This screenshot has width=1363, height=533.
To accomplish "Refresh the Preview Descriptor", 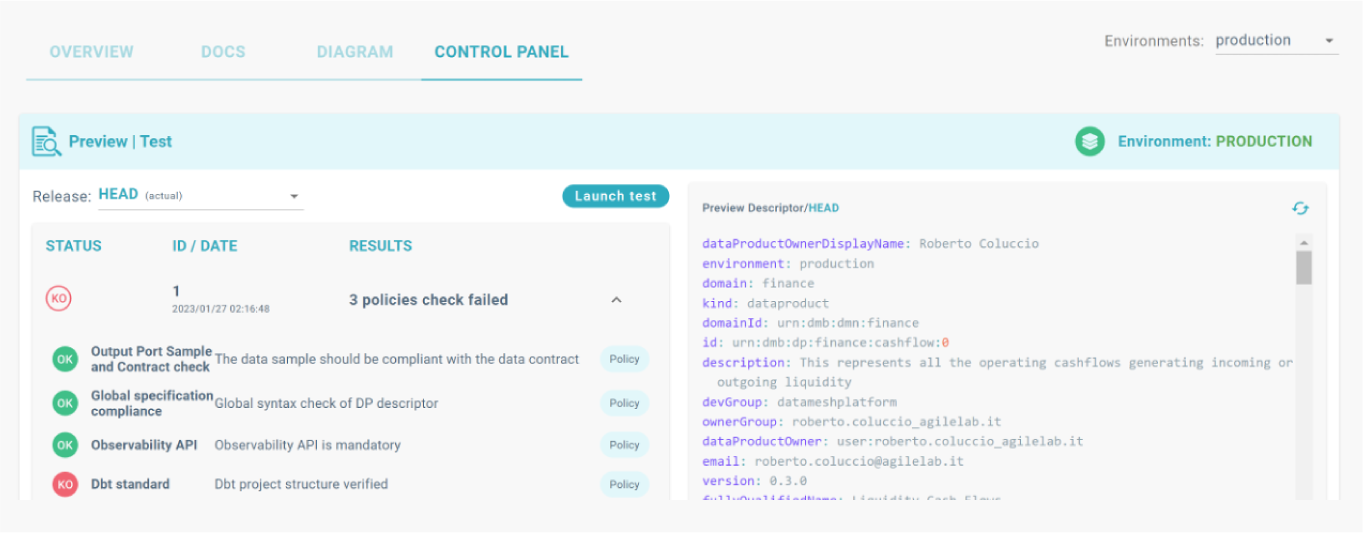I will 1300,208.
